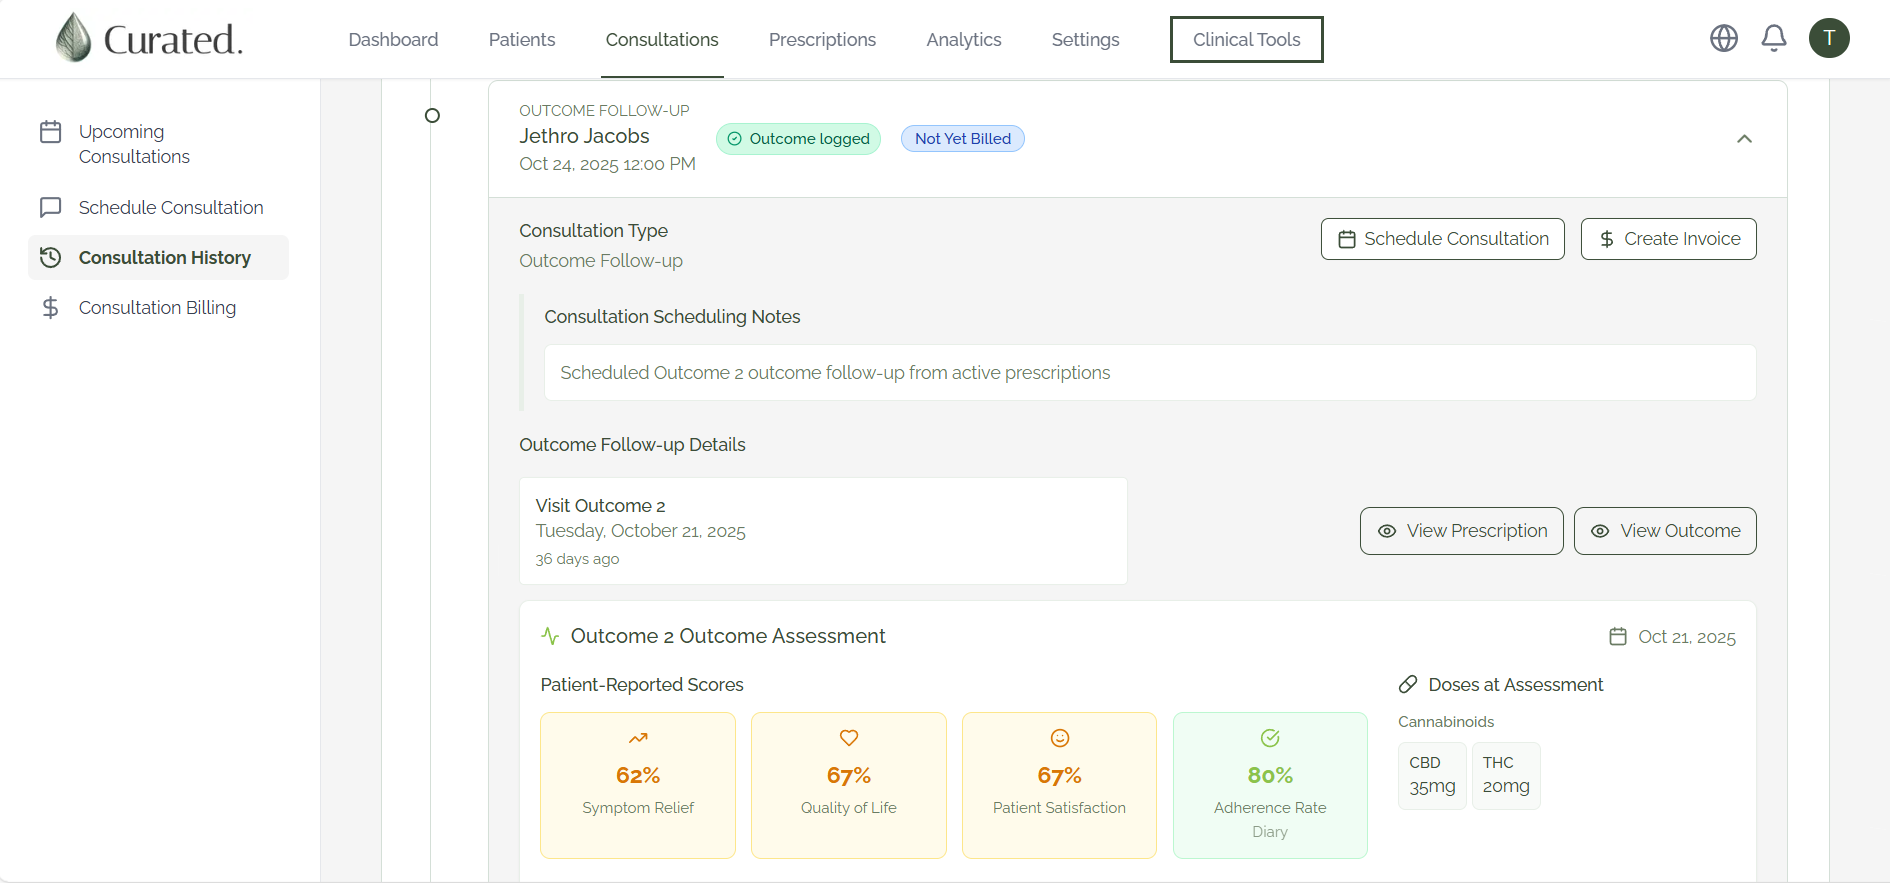Click the Not Yet Billed badge
Viewport: 1890px width, 883px height.
click(963, 139)
